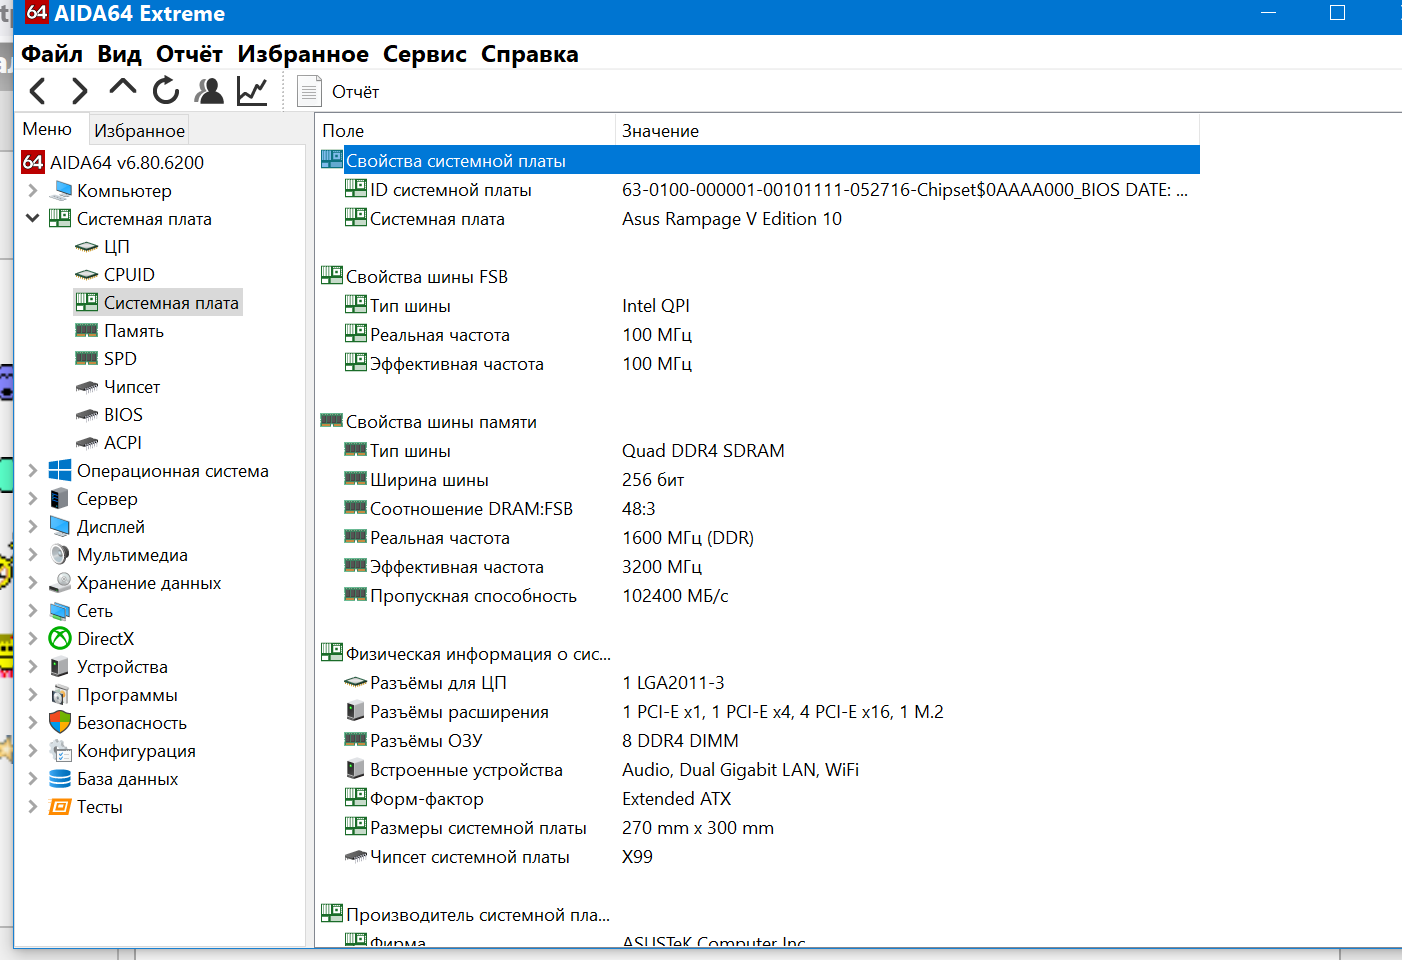Open the Справка menu

[x=530, y=54]
